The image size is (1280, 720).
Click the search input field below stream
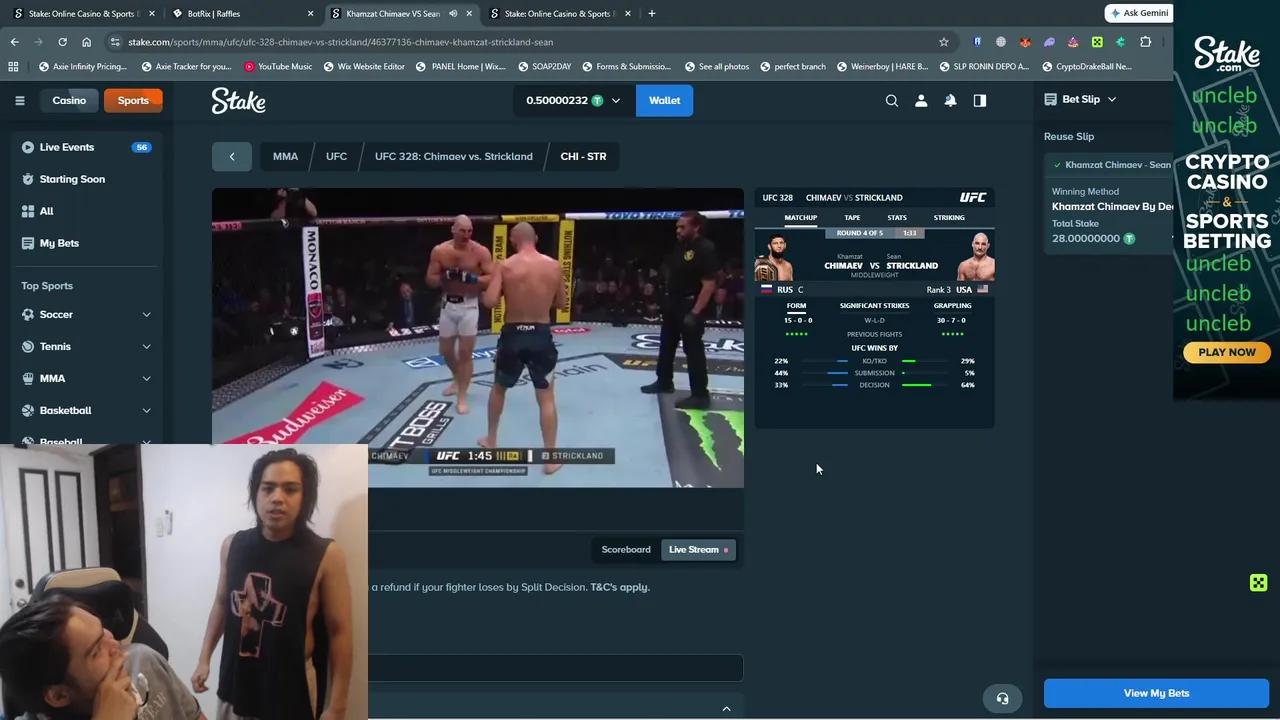click(555, 668)
